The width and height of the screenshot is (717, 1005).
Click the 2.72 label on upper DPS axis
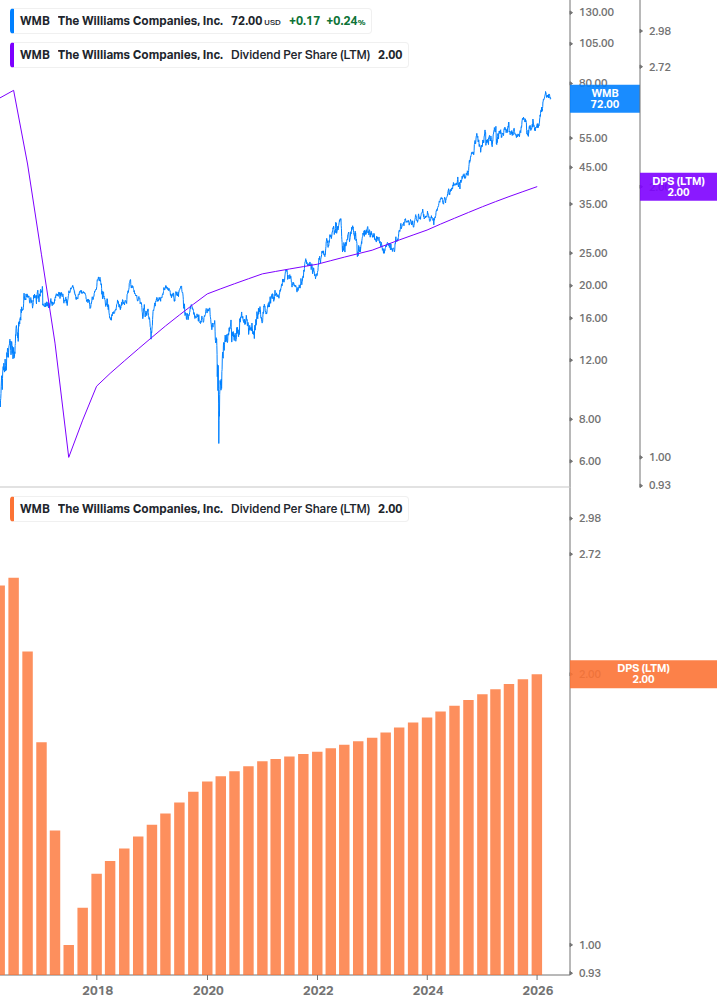pyautogui.click(x=660, y=67)
